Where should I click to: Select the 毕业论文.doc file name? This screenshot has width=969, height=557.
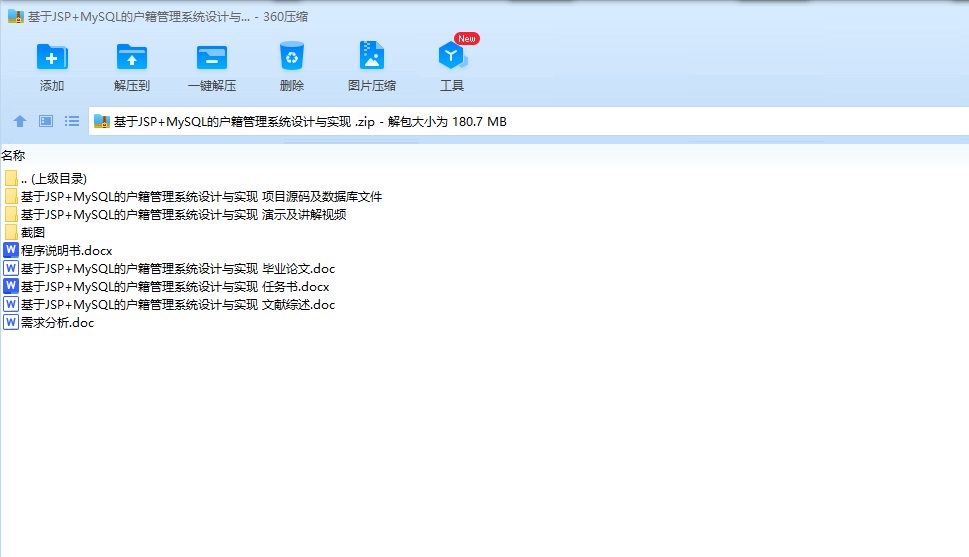click(178, 268)
